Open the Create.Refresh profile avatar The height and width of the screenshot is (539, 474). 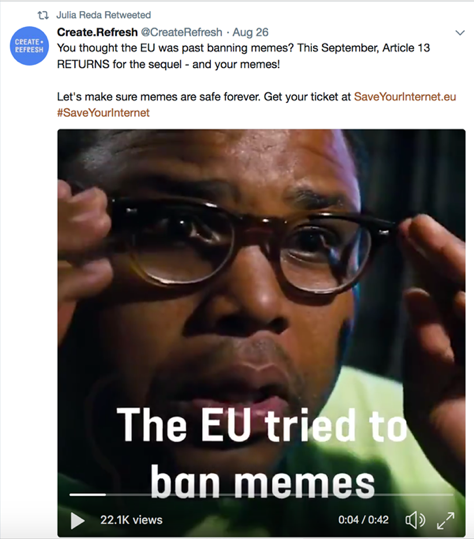pyautogui.click(x=29, y=46)
